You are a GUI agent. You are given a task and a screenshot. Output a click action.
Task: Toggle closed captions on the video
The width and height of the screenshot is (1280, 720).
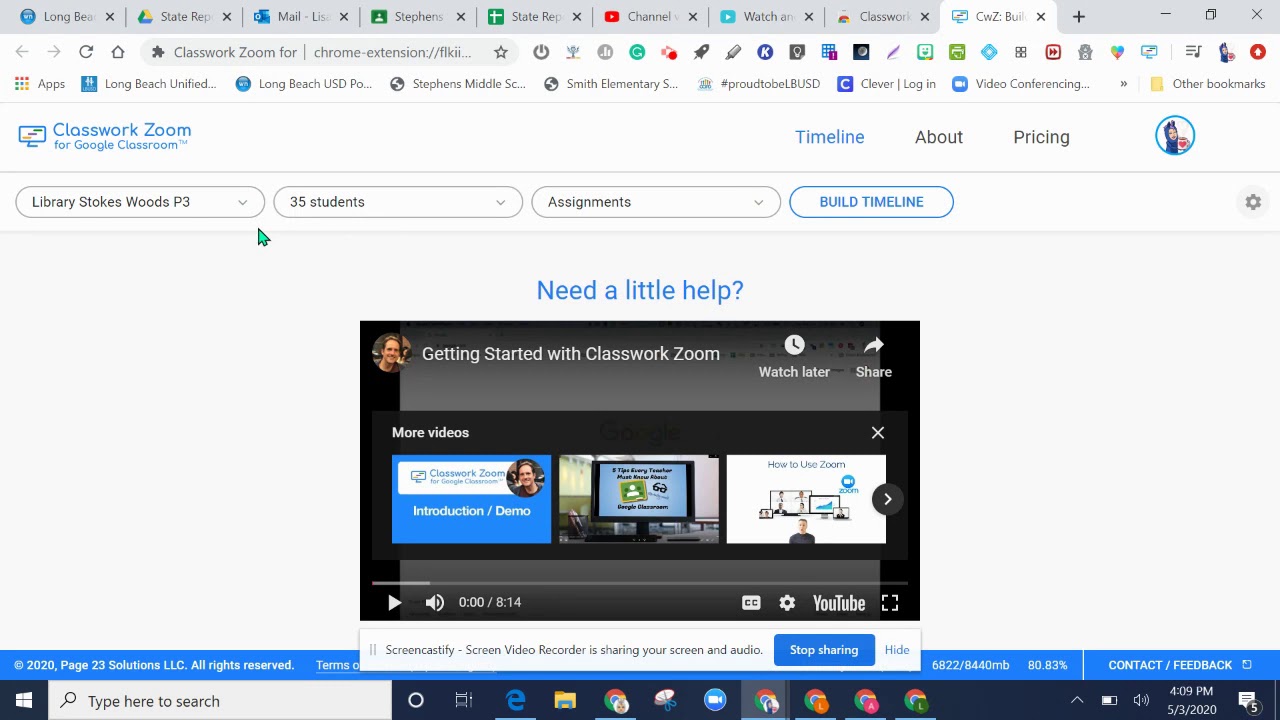coord(751,602)
